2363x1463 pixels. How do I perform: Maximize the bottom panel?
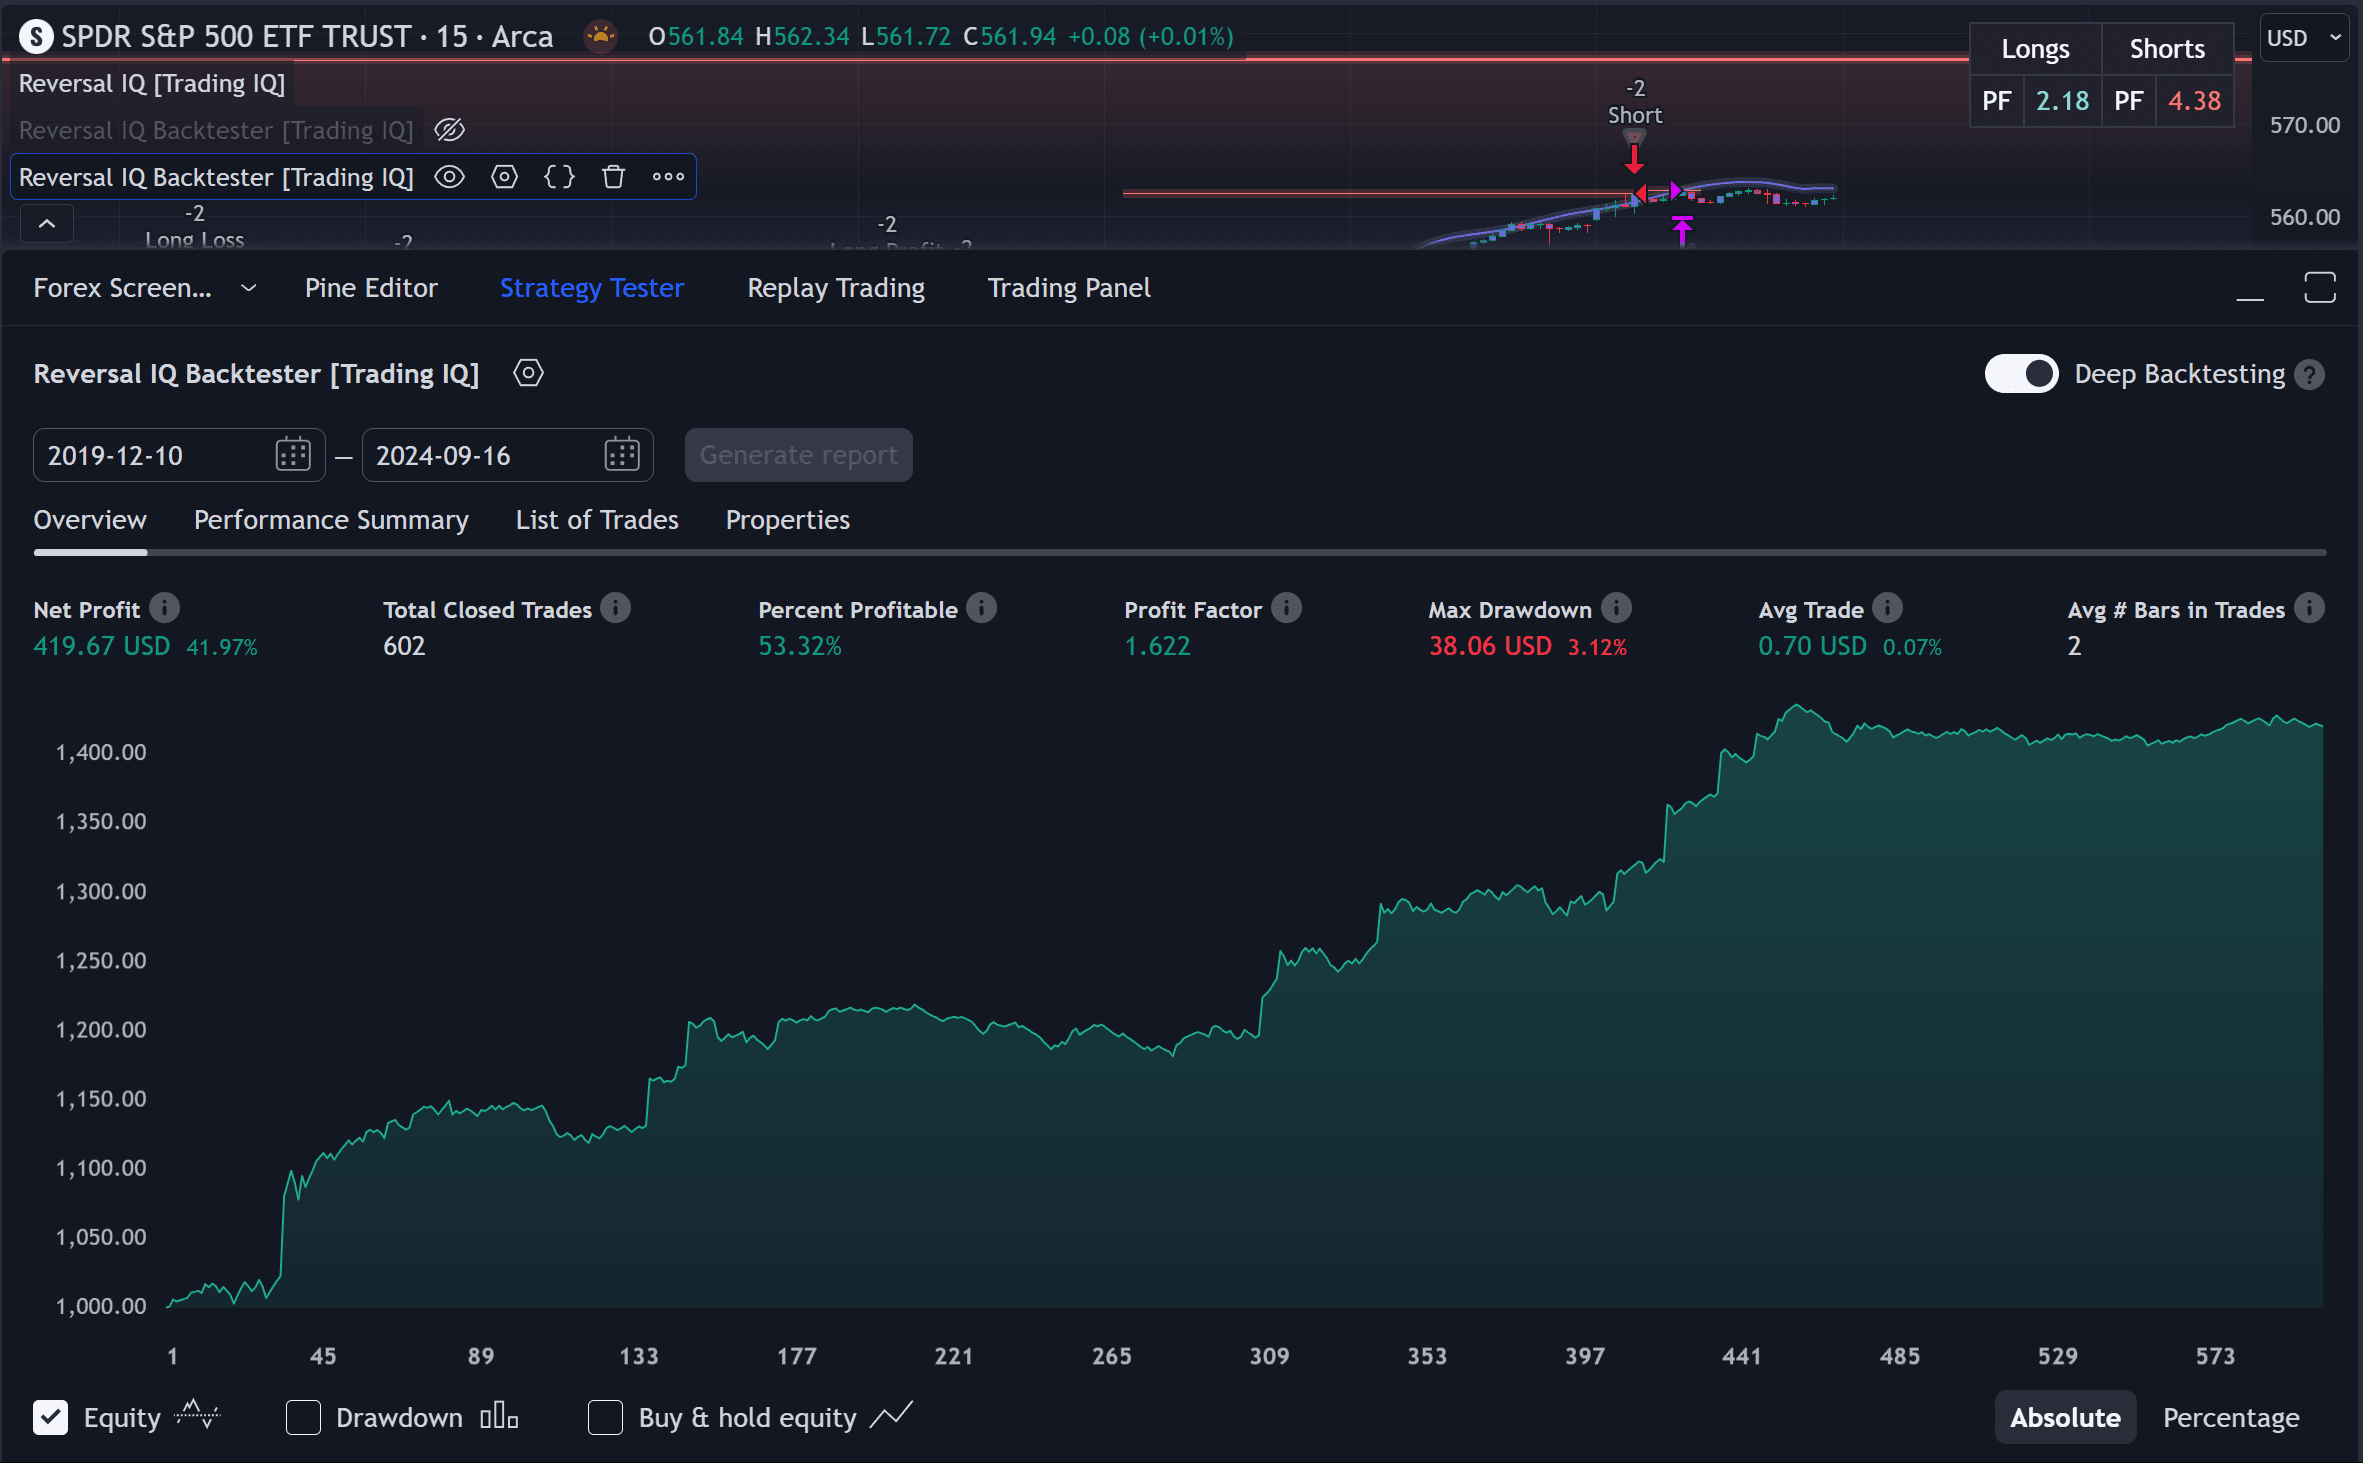(x=2319, y=288)
